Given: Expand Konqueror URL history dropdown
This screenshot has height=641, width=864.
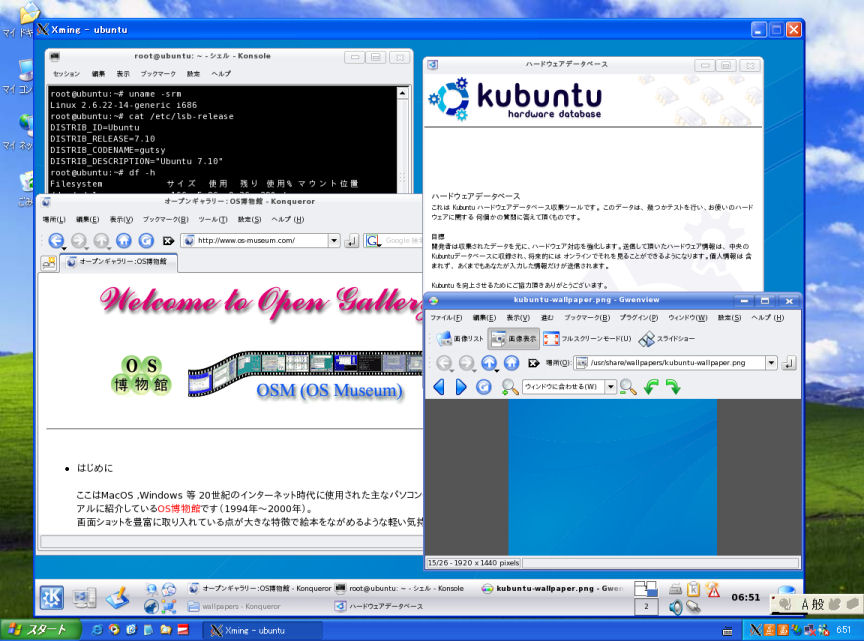Looking at the screenshot, I should 334,240.
